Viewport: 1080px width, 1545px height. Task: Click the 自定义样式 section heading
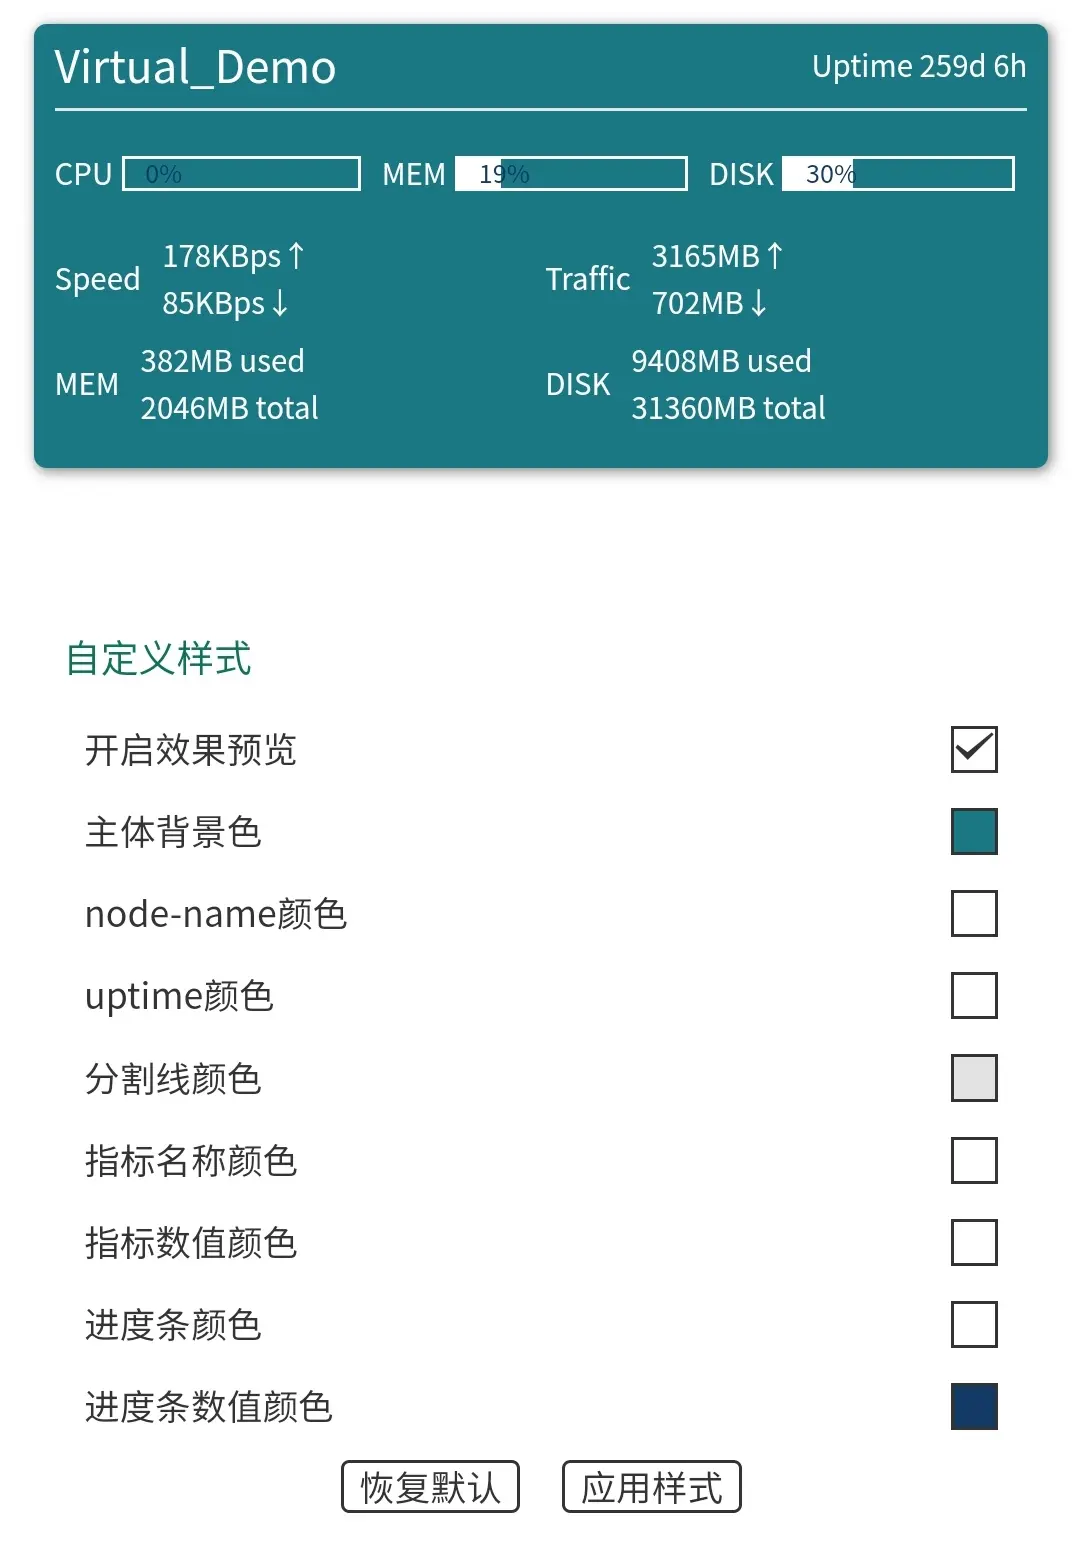tap(160, 658)
